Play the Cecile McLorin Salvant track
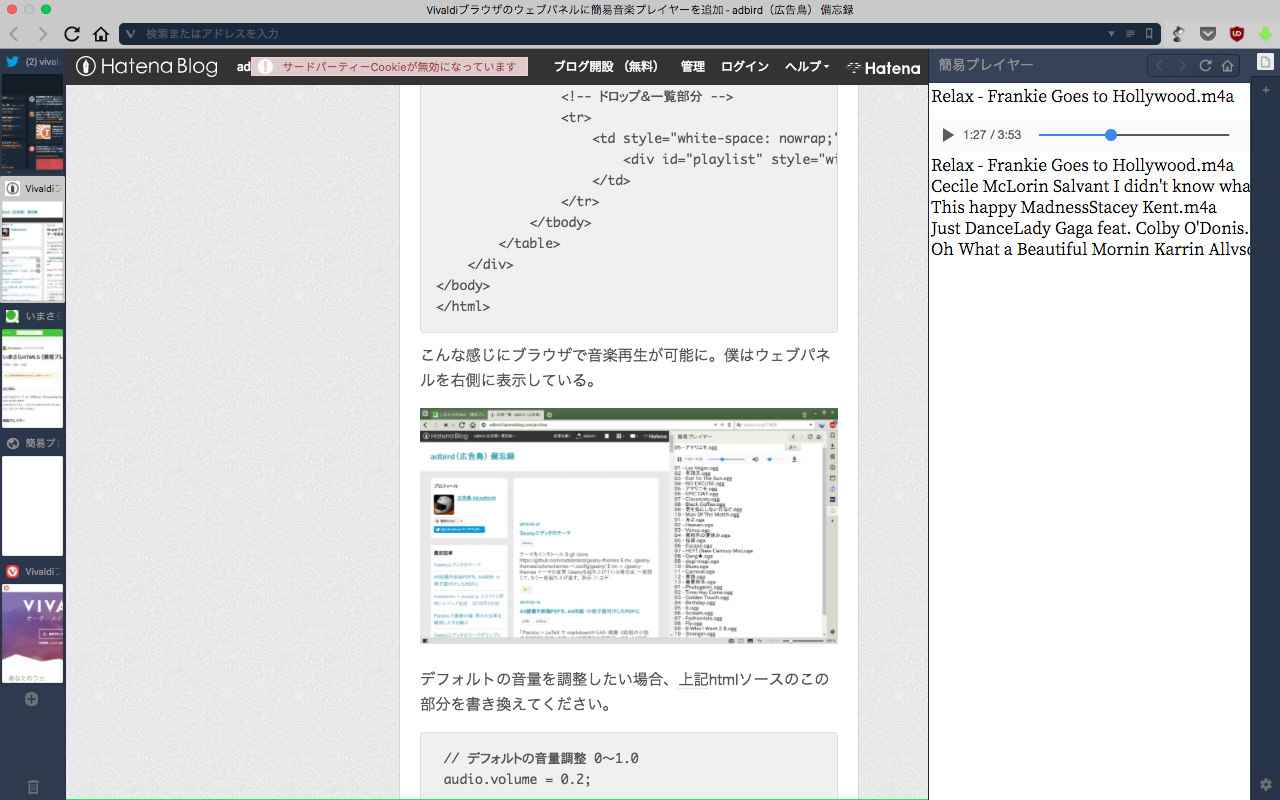 pos(1090,186)
